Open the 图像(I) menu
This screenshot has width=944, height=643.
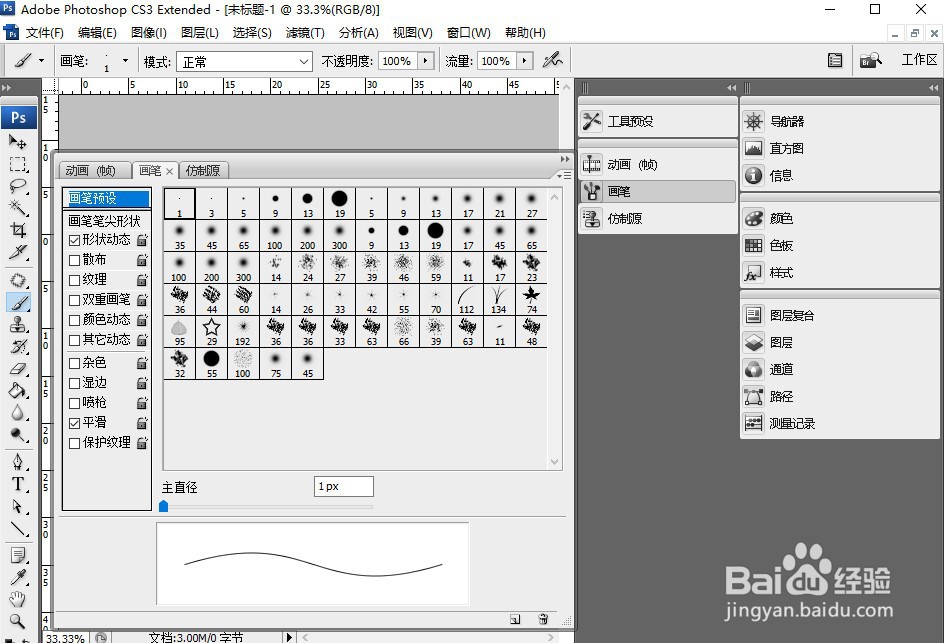click(x=148, y=33)
